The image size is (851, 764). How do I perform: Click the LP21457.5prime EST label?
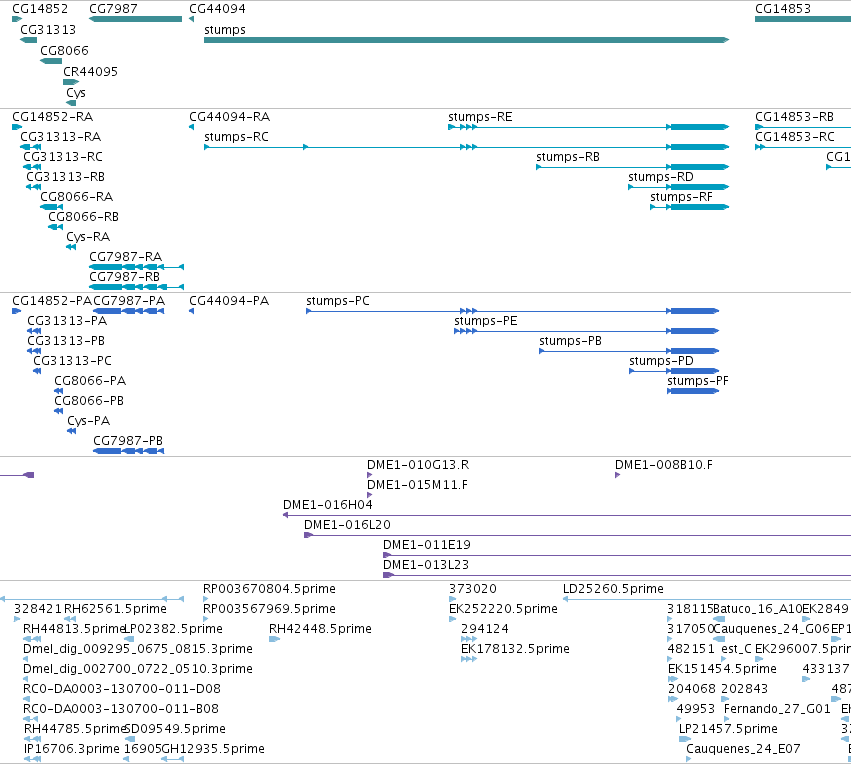[728, 729]
